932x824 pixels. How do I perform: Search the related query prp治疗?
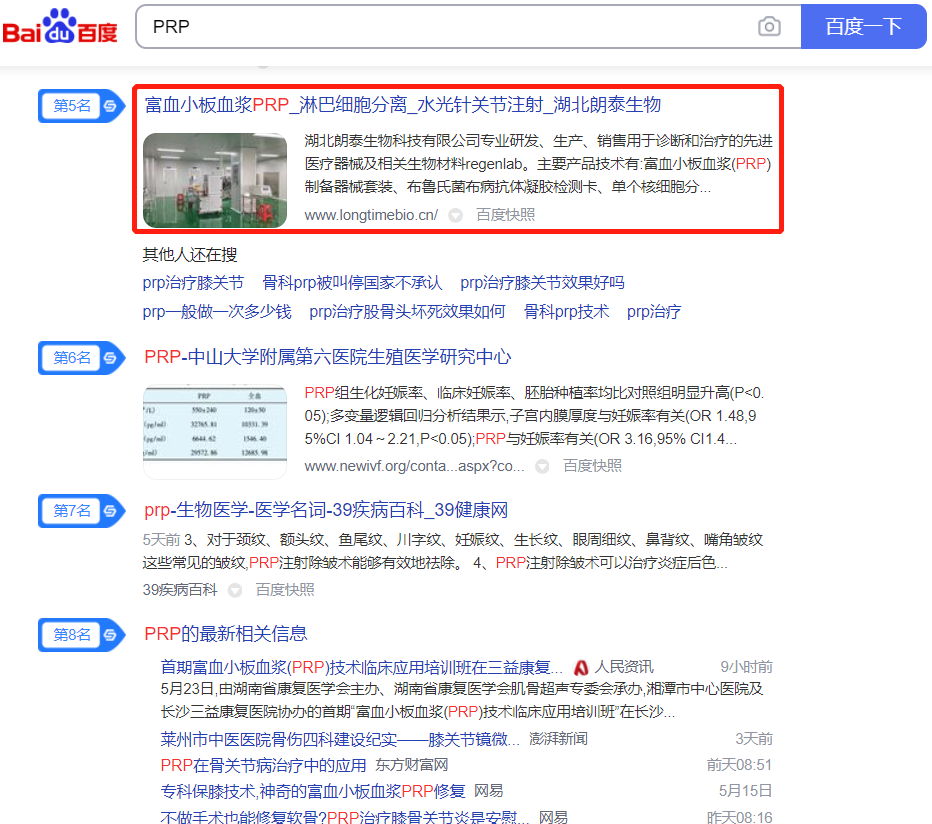tap(654, 312)
